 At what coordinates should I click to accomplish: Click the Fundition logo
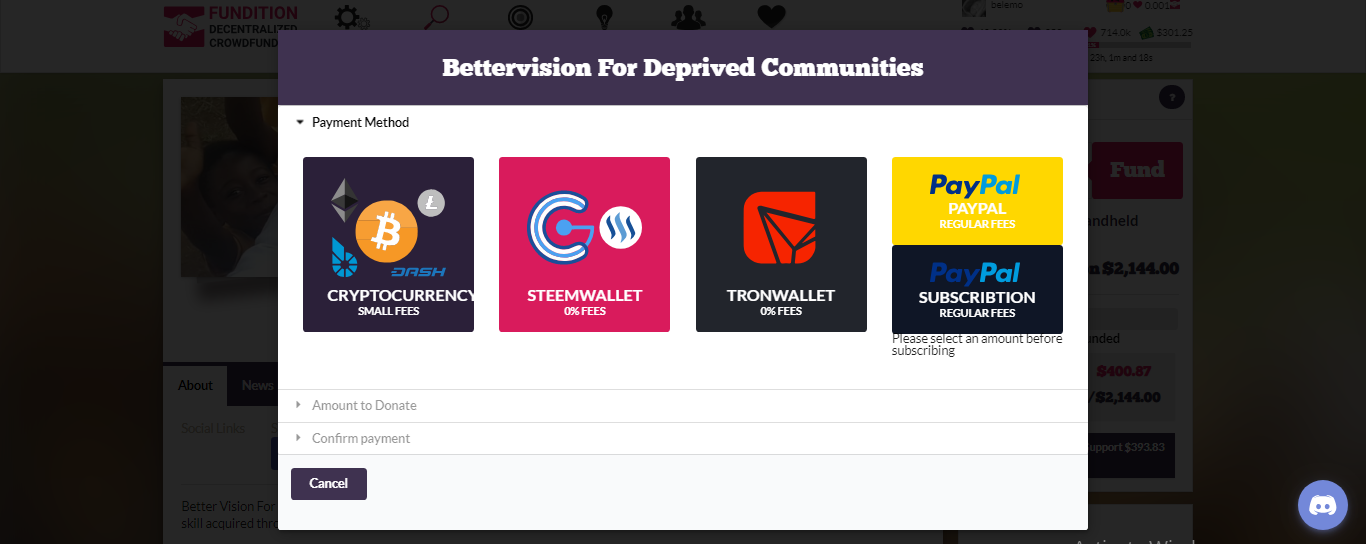click(231, 26)
